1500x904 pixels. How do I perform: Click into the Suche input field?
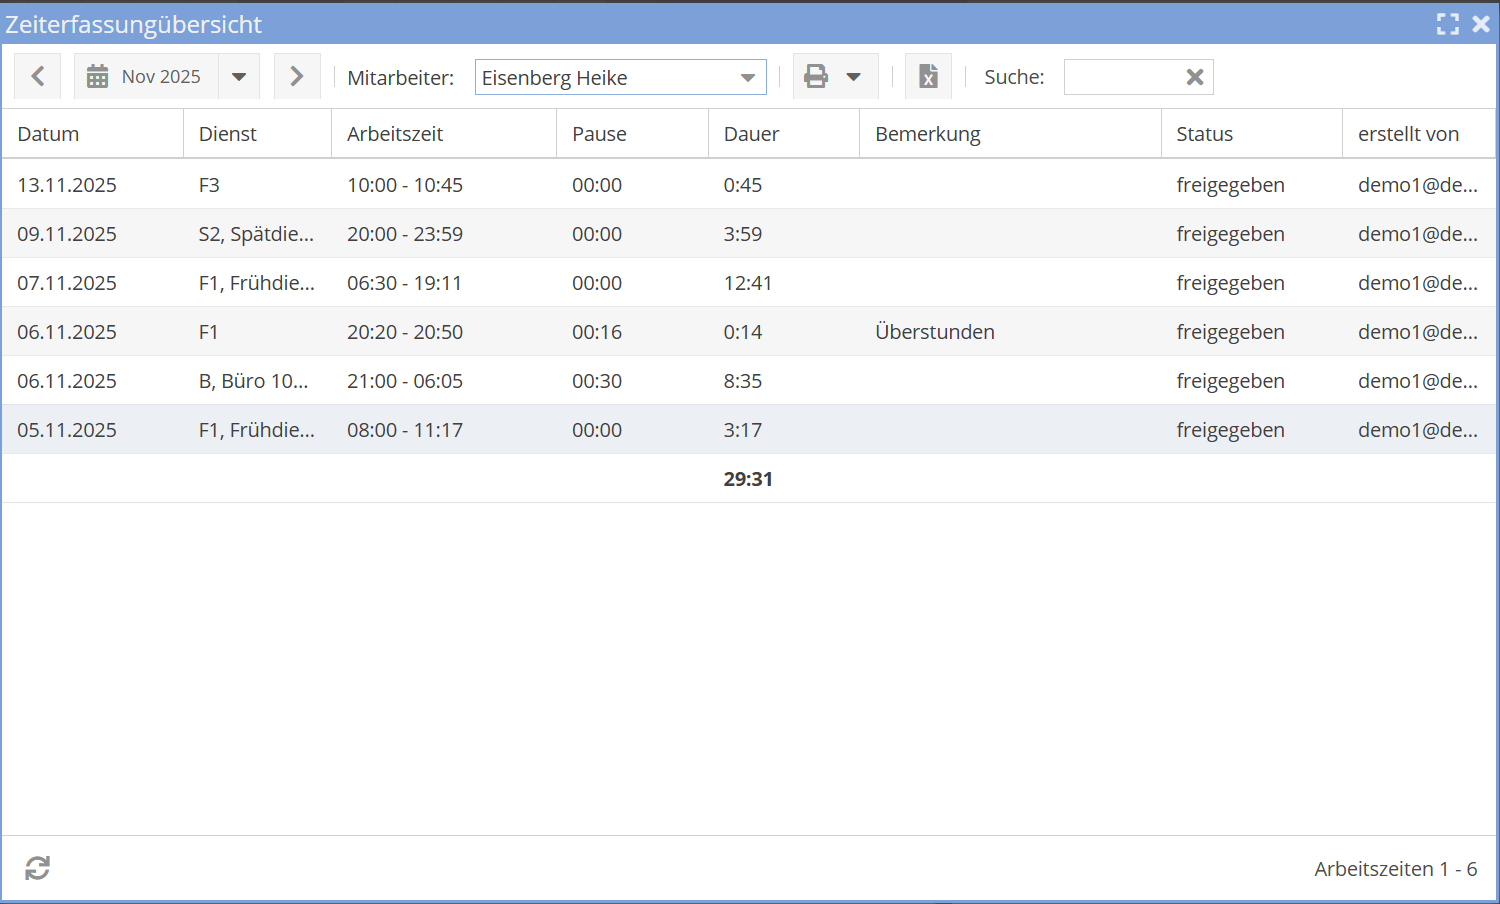point(1120,77)
